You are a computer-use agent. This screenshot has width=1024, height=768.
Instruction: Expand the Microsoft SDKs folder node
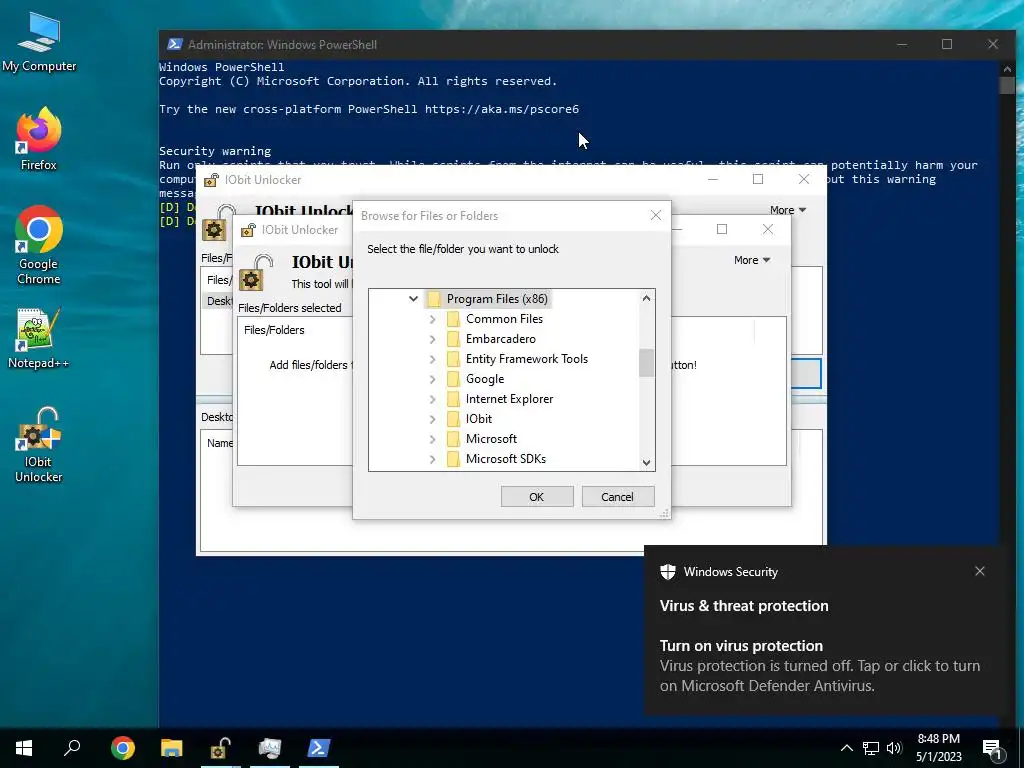click(432, 459)
